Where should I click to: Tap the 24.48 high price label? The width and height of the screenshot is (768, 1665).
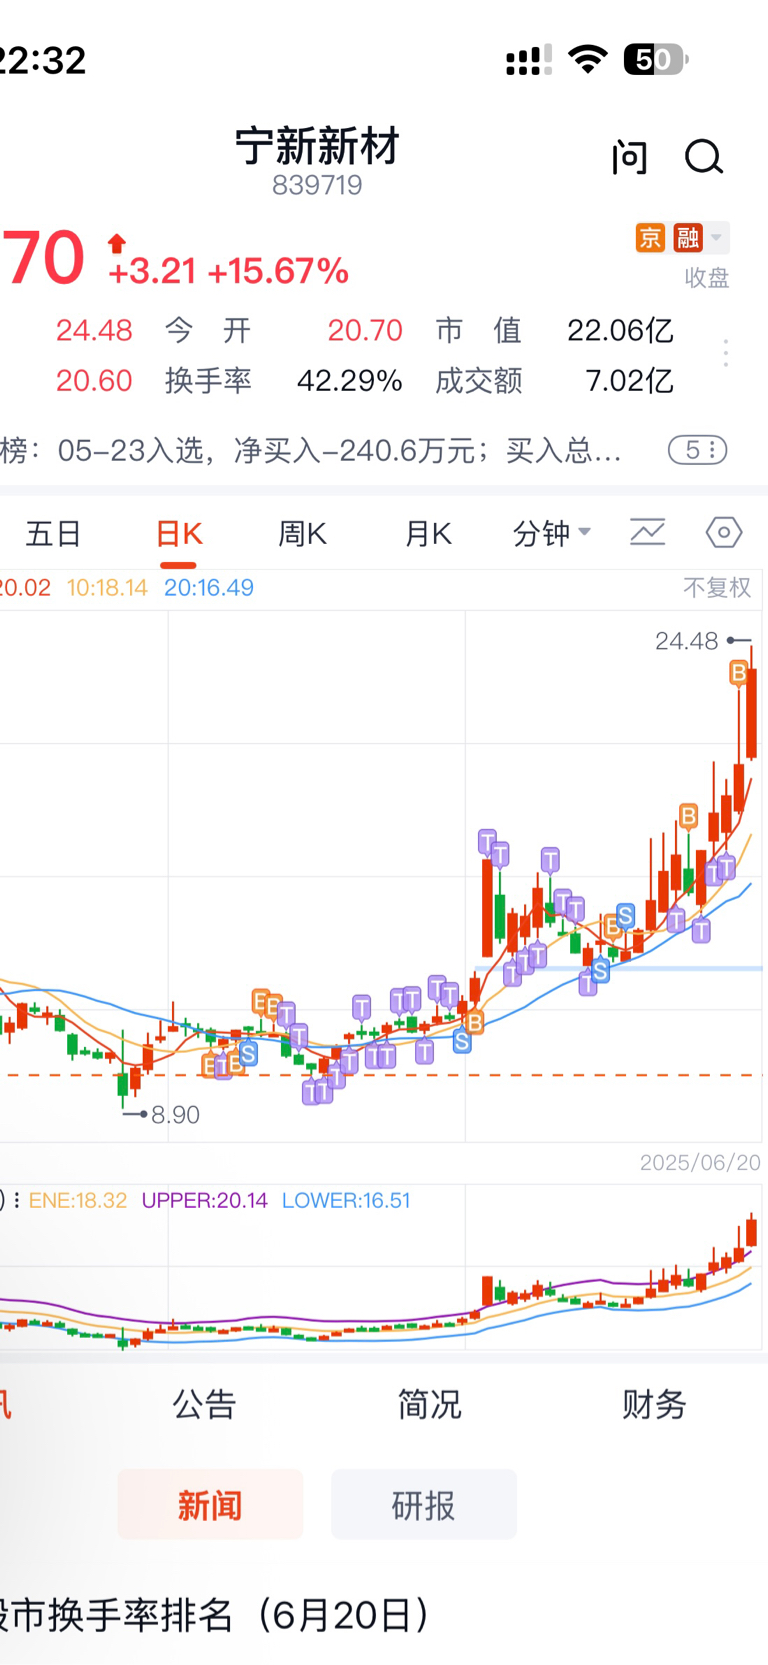(687, 641)
